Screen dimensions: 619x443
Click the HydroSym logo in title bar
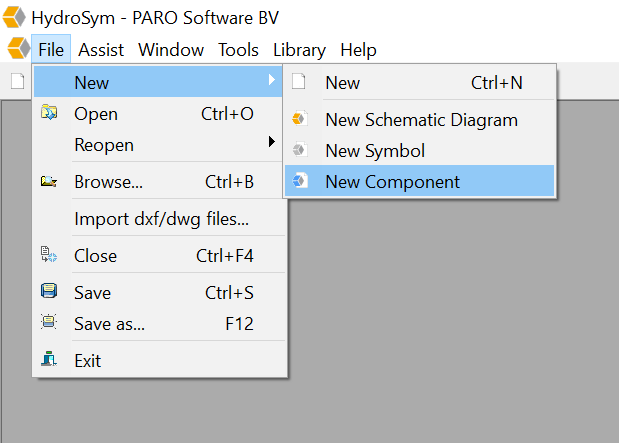[14, 17]
